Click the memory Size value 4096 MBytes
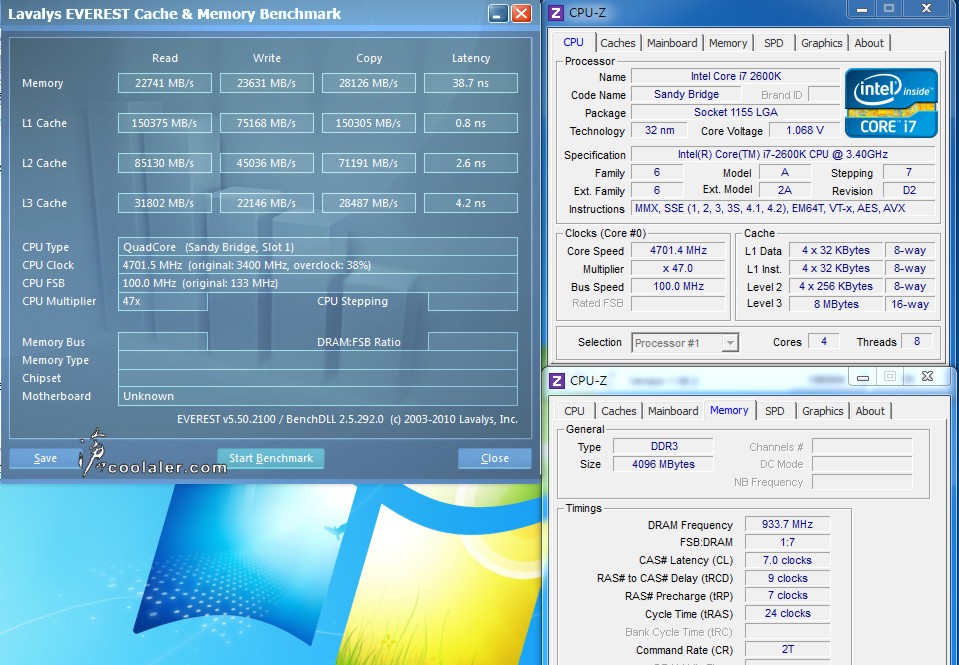The height and width of the screenshot is (665, 959). click(x=664, y=464)
